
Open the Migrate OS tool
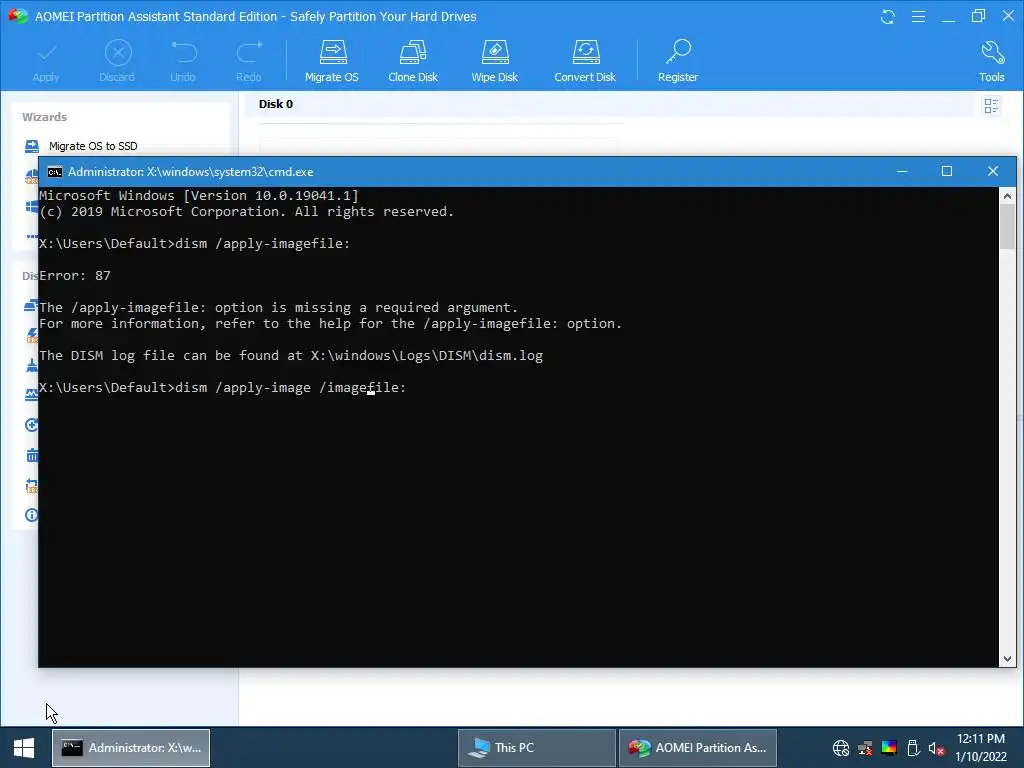tap(332, 62)
